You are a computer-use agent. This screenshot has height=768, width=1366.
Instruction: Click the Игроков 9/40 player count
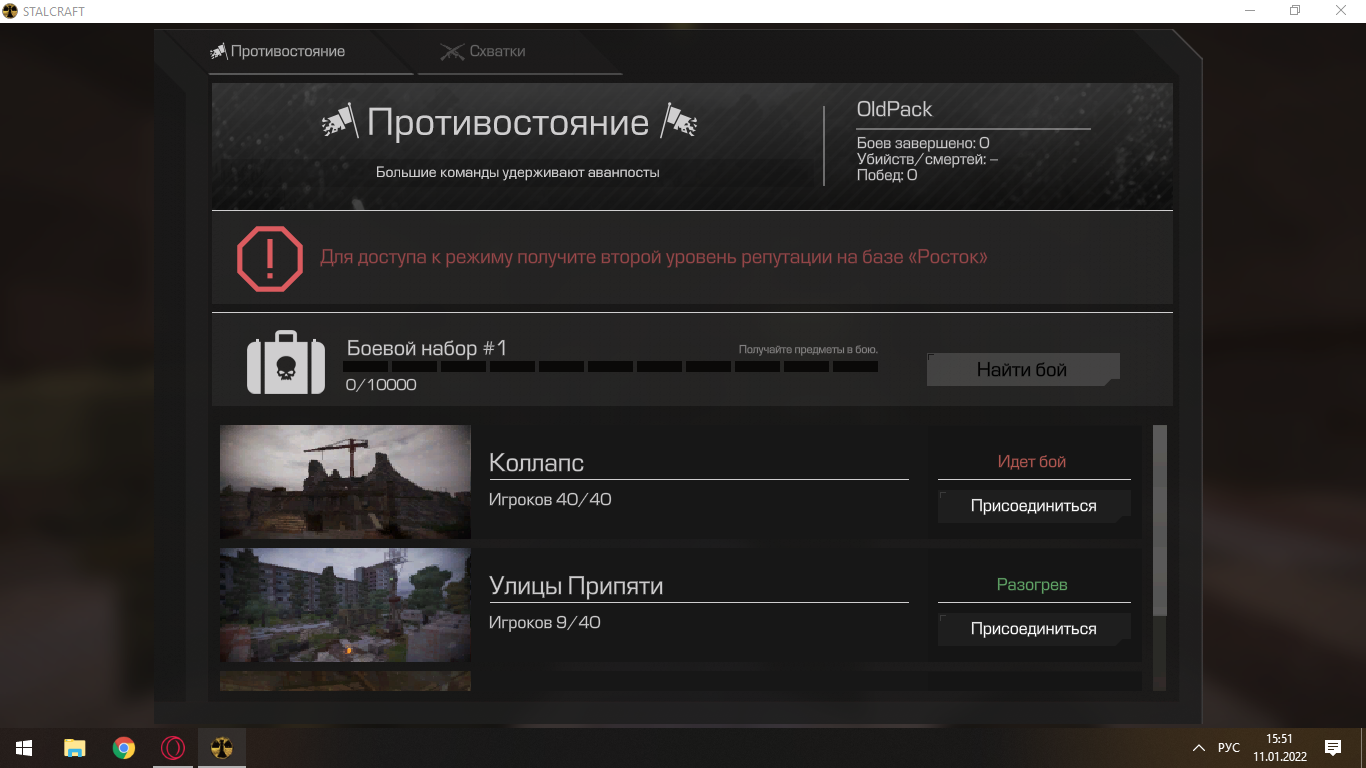click(545, 622)
